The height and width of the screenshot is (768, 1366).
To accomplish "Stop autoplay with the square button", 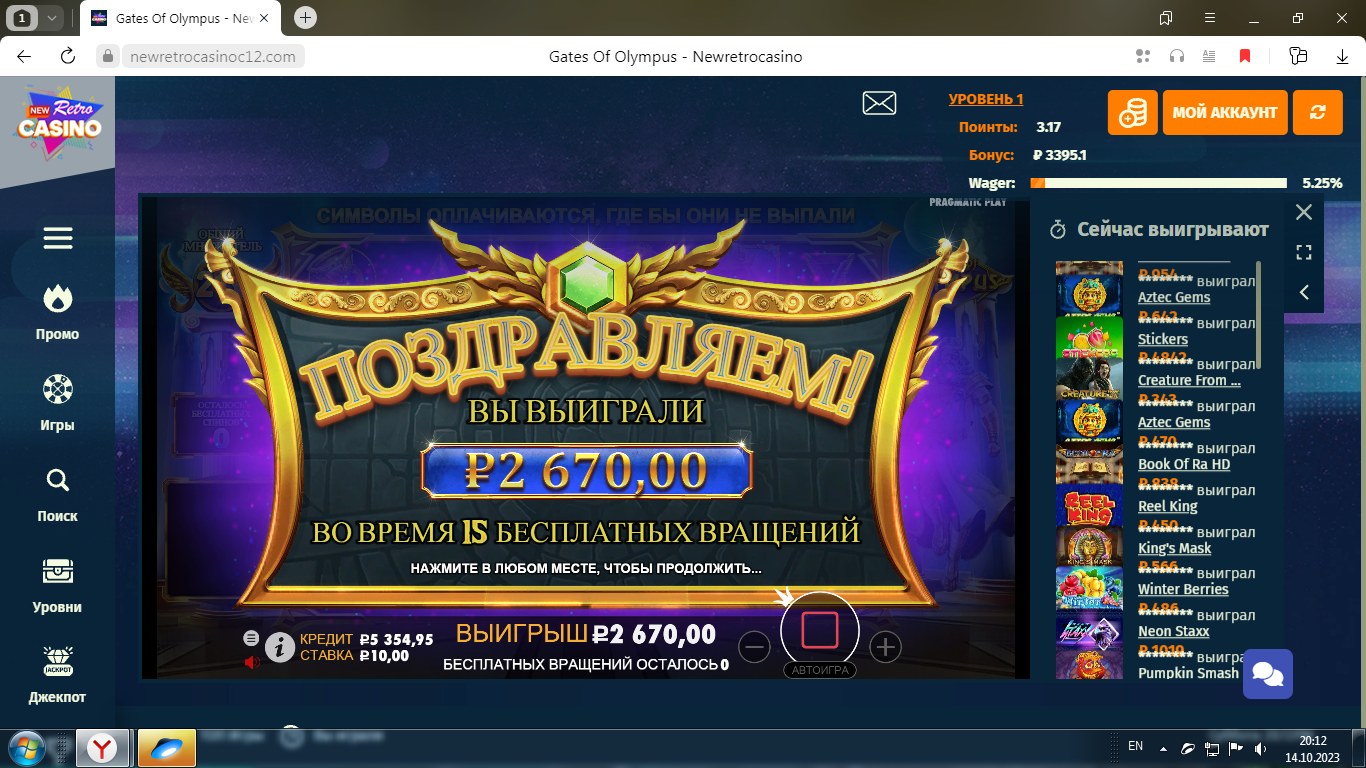I will click(x=819, y=631).
